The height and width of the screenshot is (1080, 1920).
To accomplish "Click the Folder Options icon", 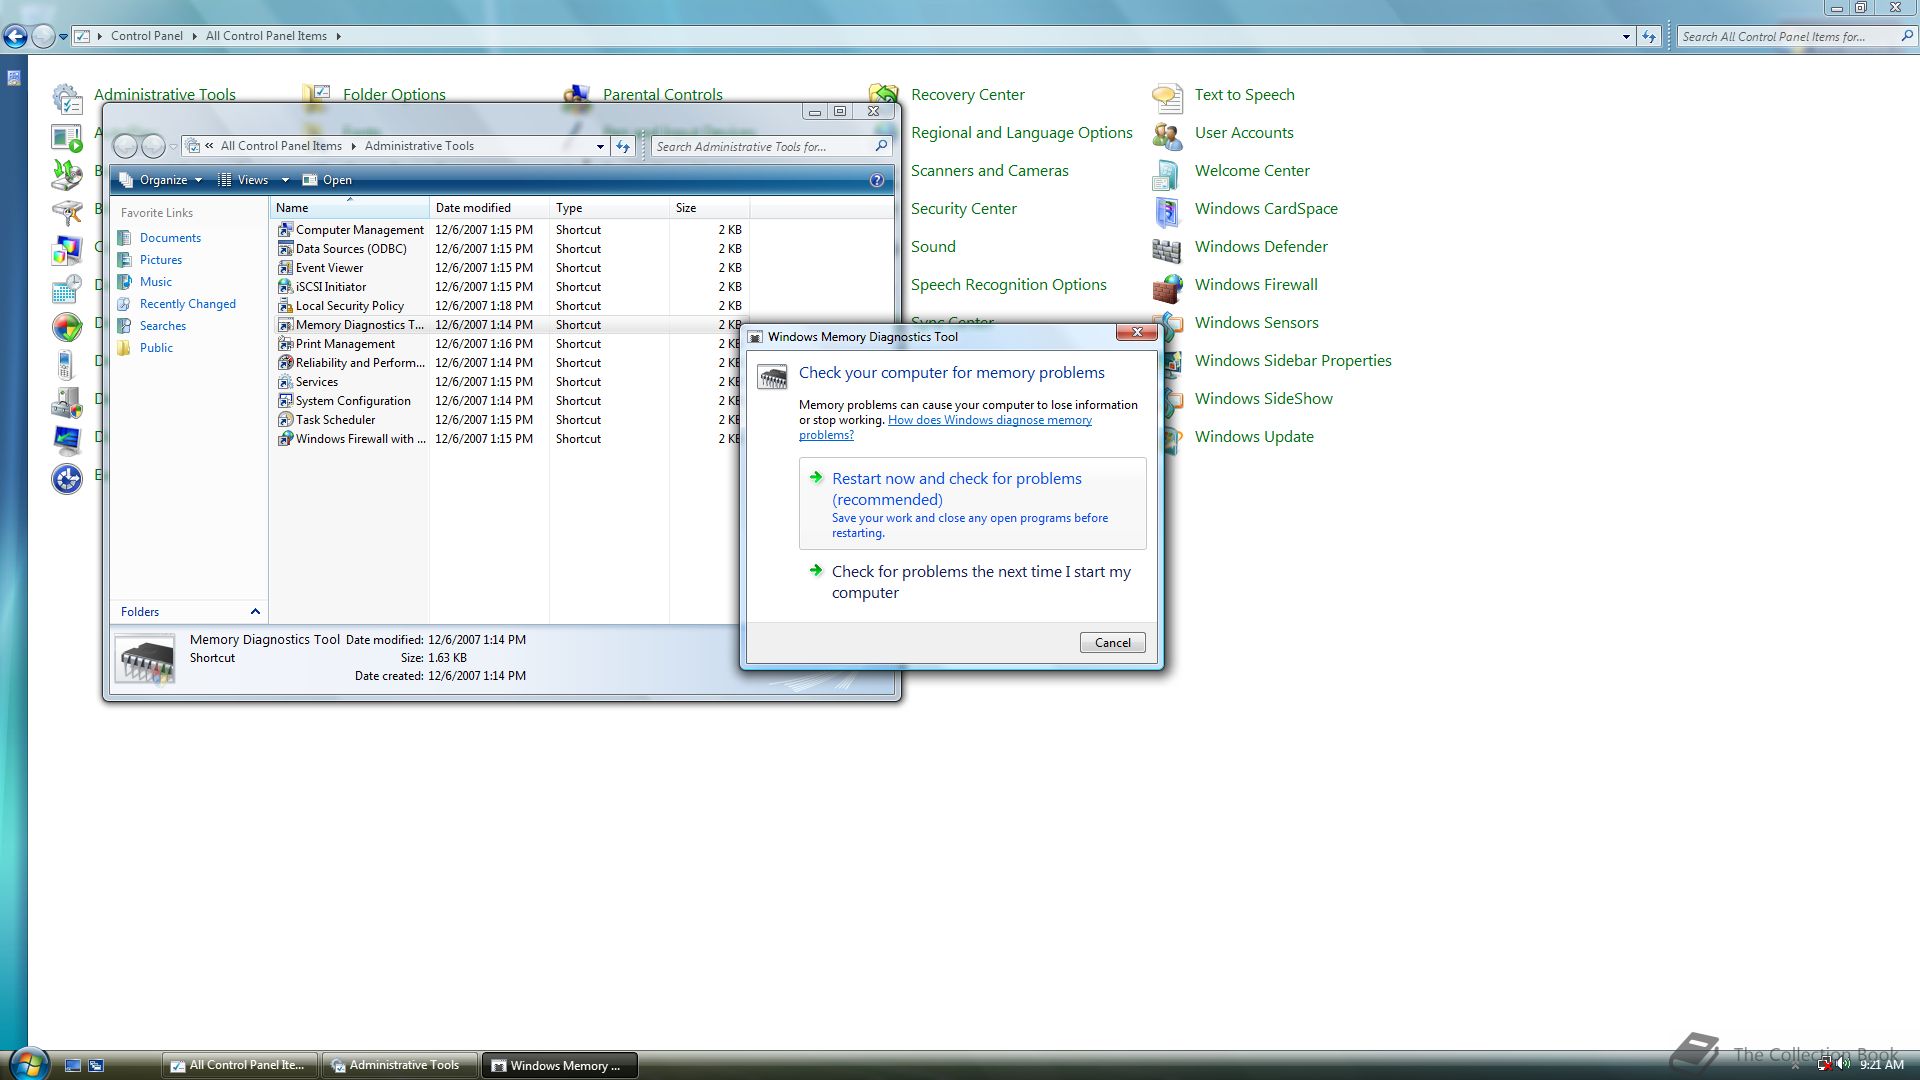I will (x=316, y=94).
